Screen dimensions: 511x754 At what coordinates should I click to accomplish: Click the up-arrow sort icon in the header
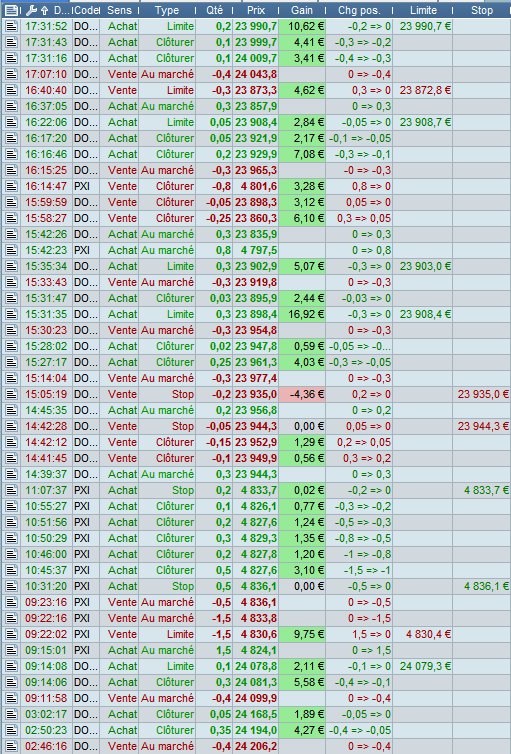[45, 10]
